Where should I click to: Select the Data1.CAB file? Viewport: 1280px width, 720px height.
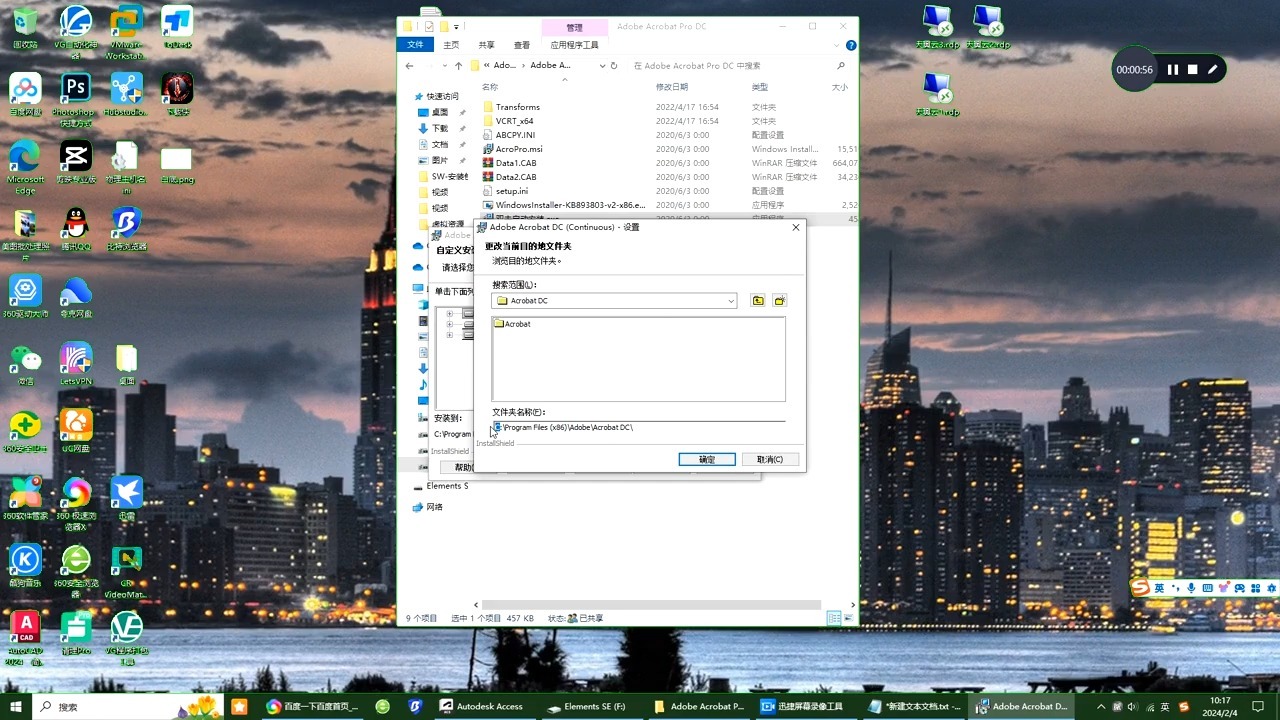pyautogui.click(x=516, y=163)
